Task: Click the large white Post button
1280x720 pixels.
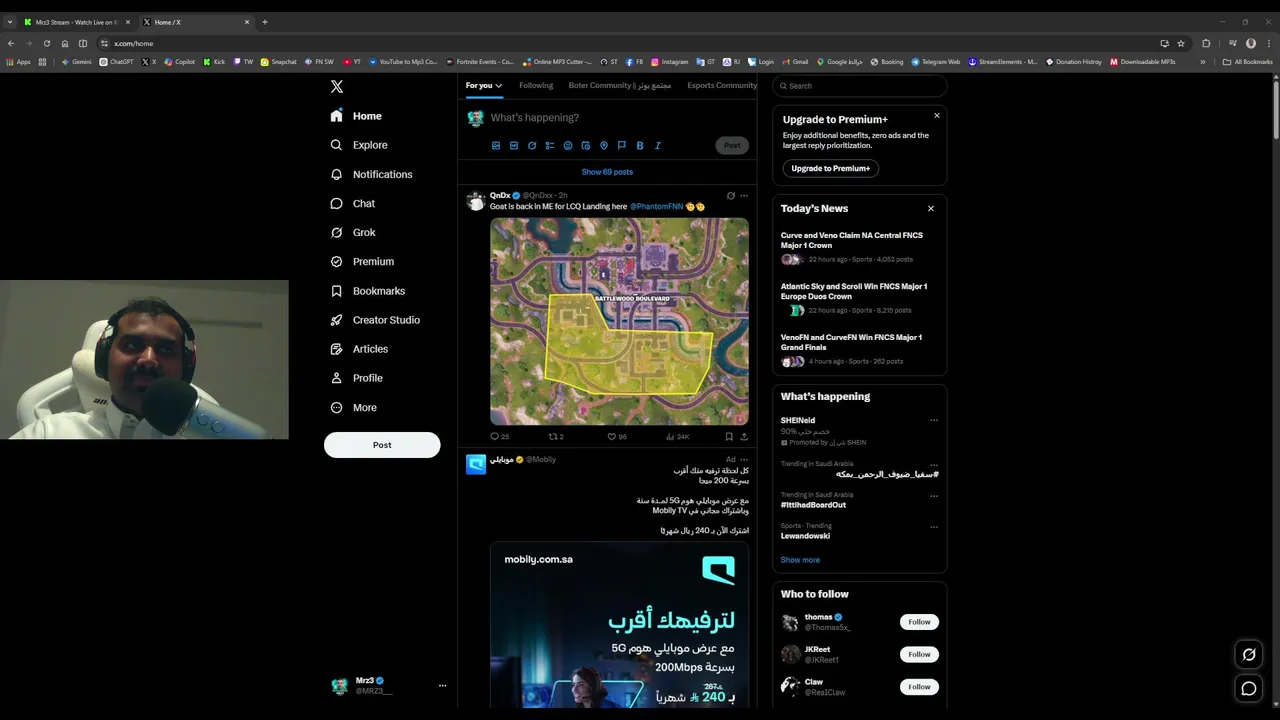Action: [382, 445]
